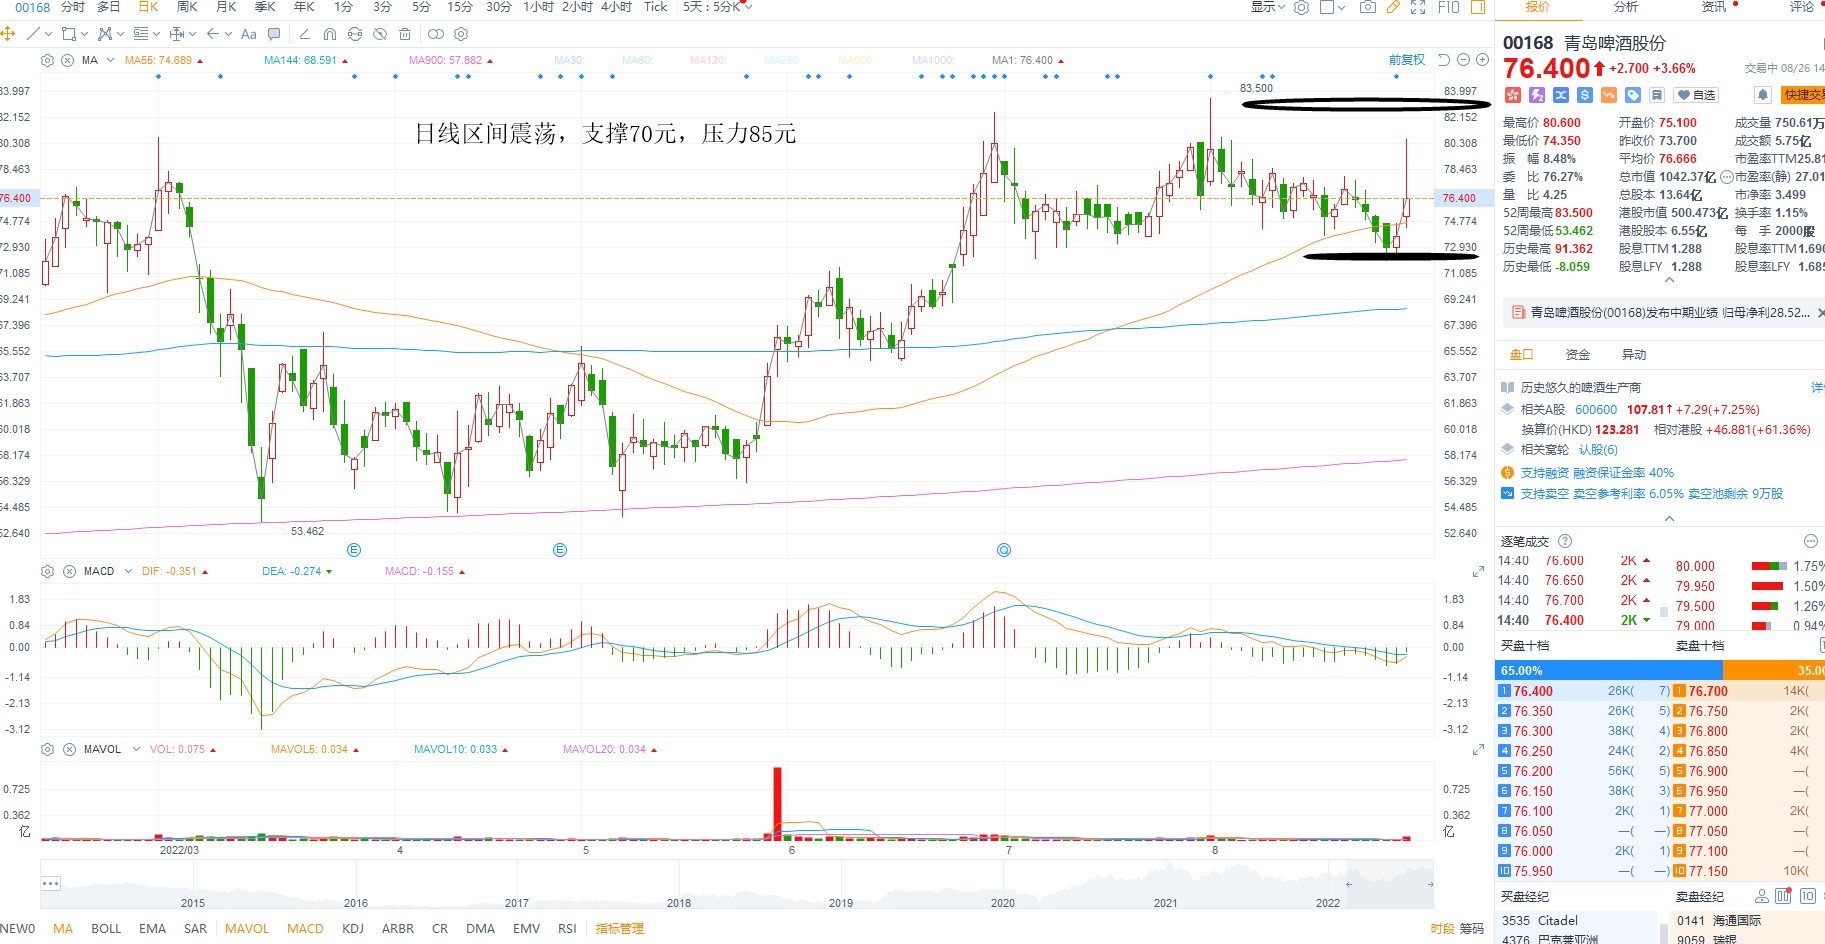Screen dimensions: 1825x944
Task: Open 认股(6) warrants link
Action: coord(1598,450)
